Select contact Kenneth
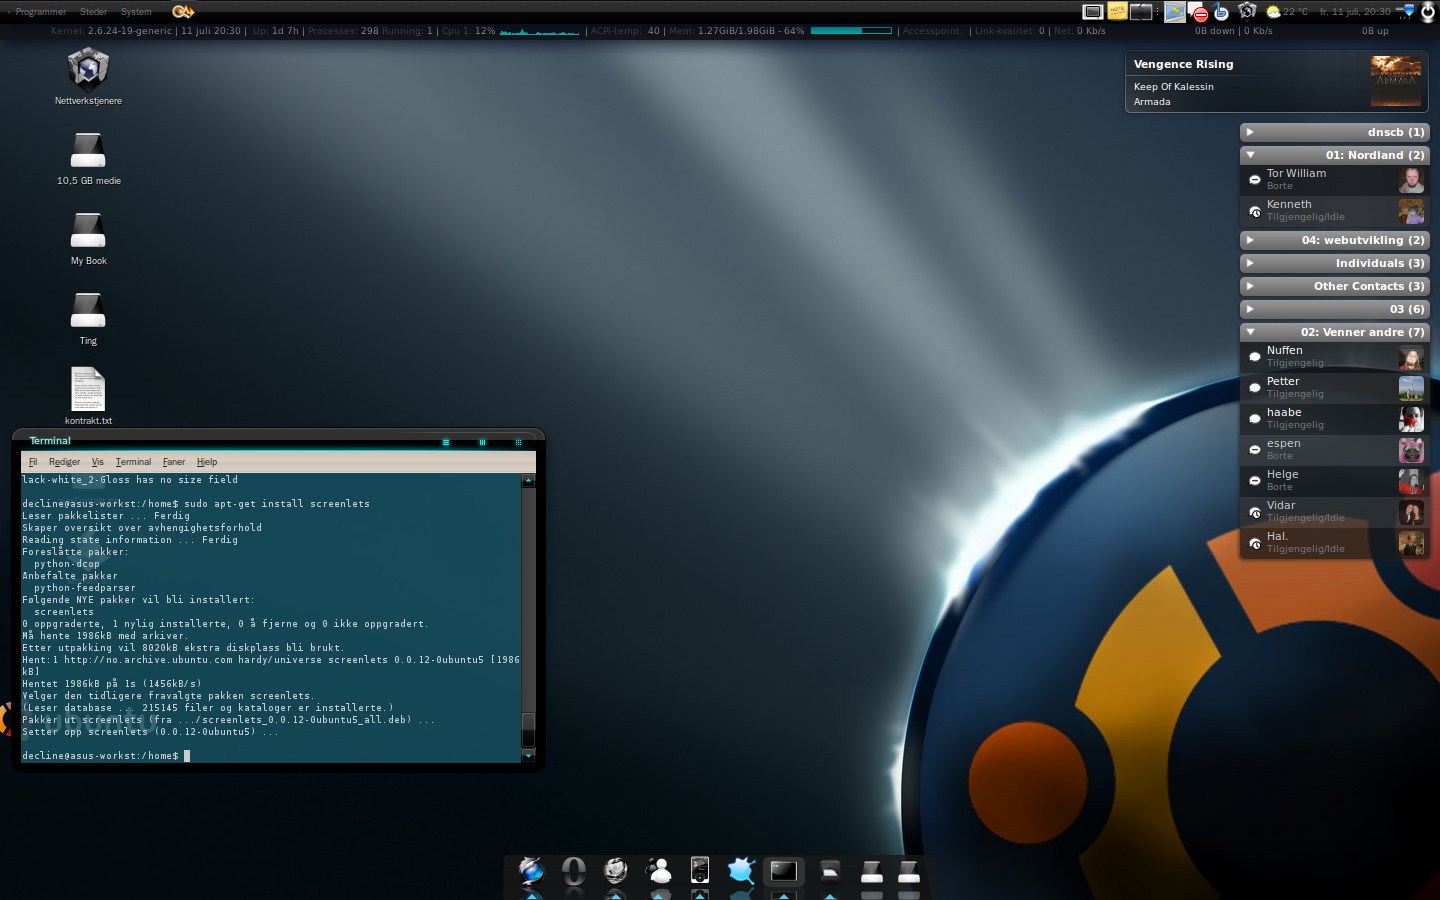The image size is (1440, 900). [1335, 211]
